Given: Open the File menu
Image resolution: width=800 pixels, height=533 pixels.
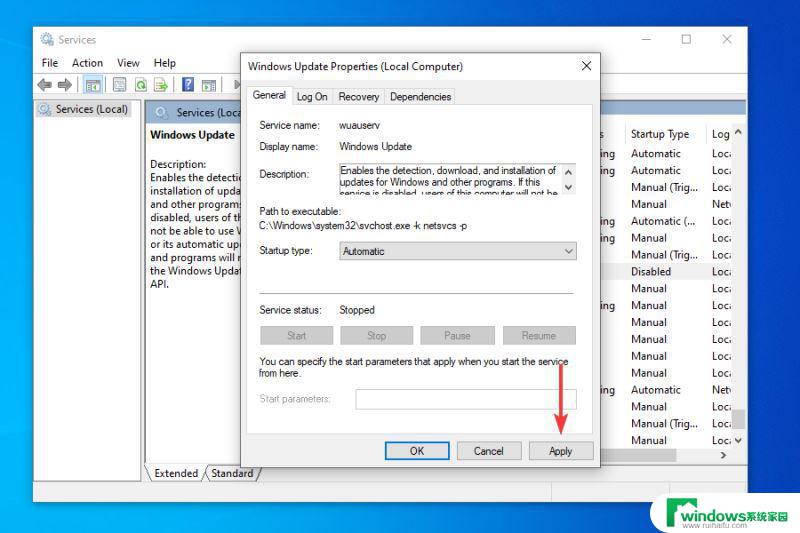Looking at the screenshot, I should point(49,63).
